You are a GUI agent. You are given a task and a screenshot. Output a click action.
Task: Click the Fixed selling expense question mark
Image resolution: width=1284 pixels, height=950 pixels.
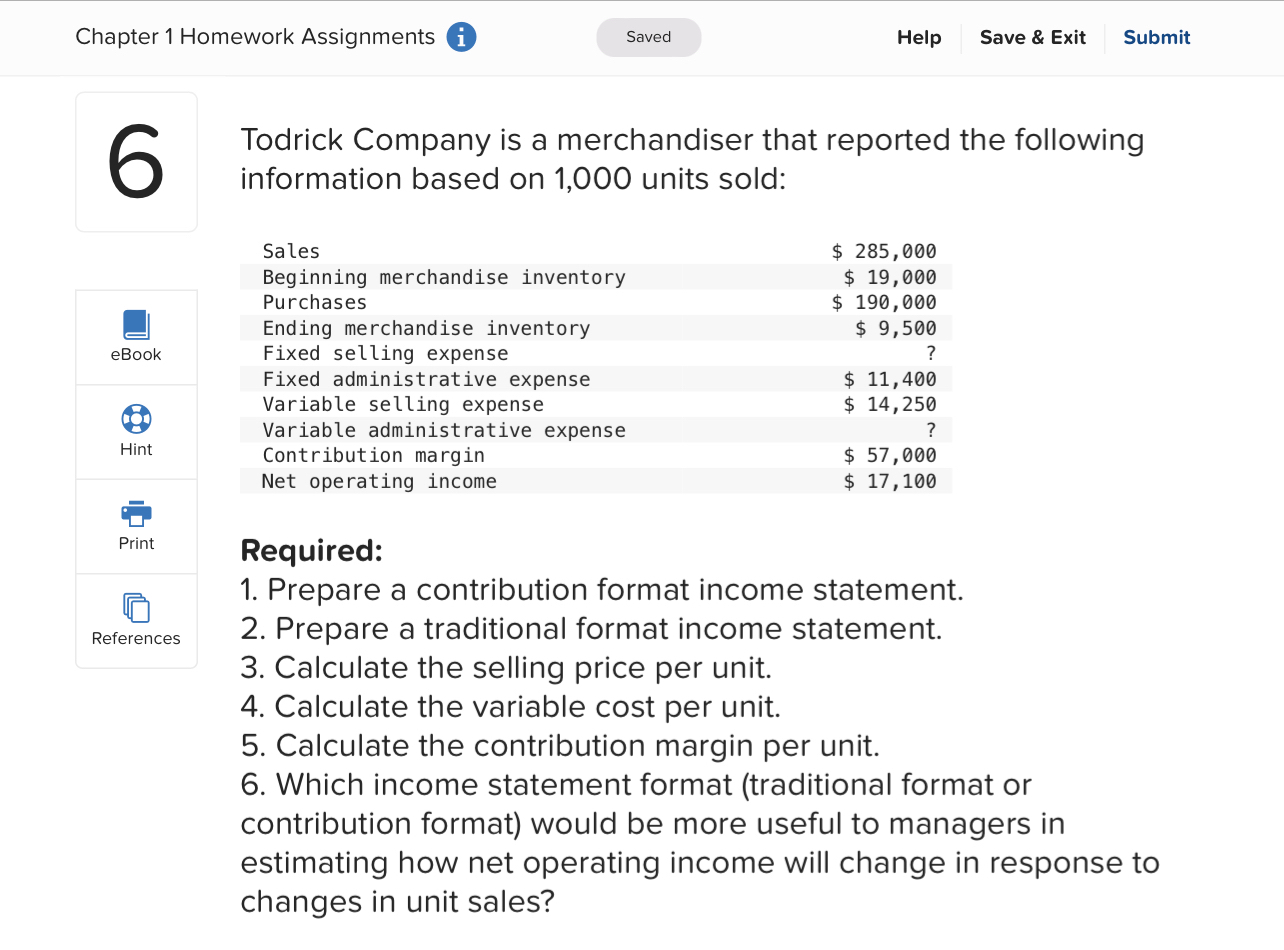tap(931, 353)
